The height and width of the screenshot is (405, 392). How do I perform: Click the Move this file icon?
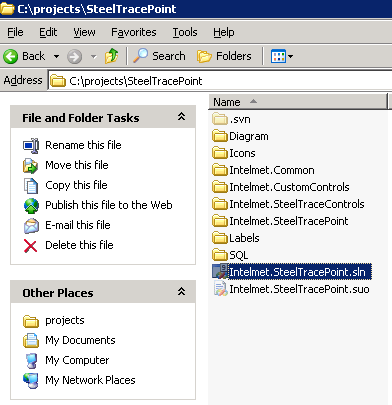31,166
